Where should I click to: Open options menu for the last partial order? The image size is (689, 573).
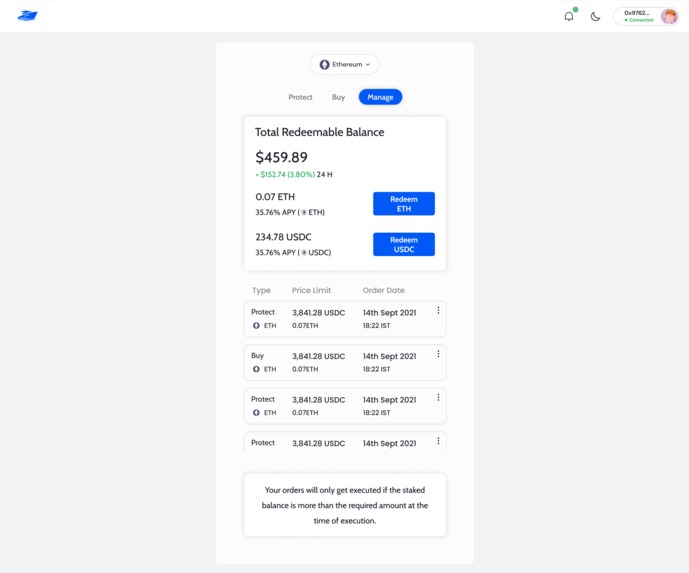click(438, 441)
